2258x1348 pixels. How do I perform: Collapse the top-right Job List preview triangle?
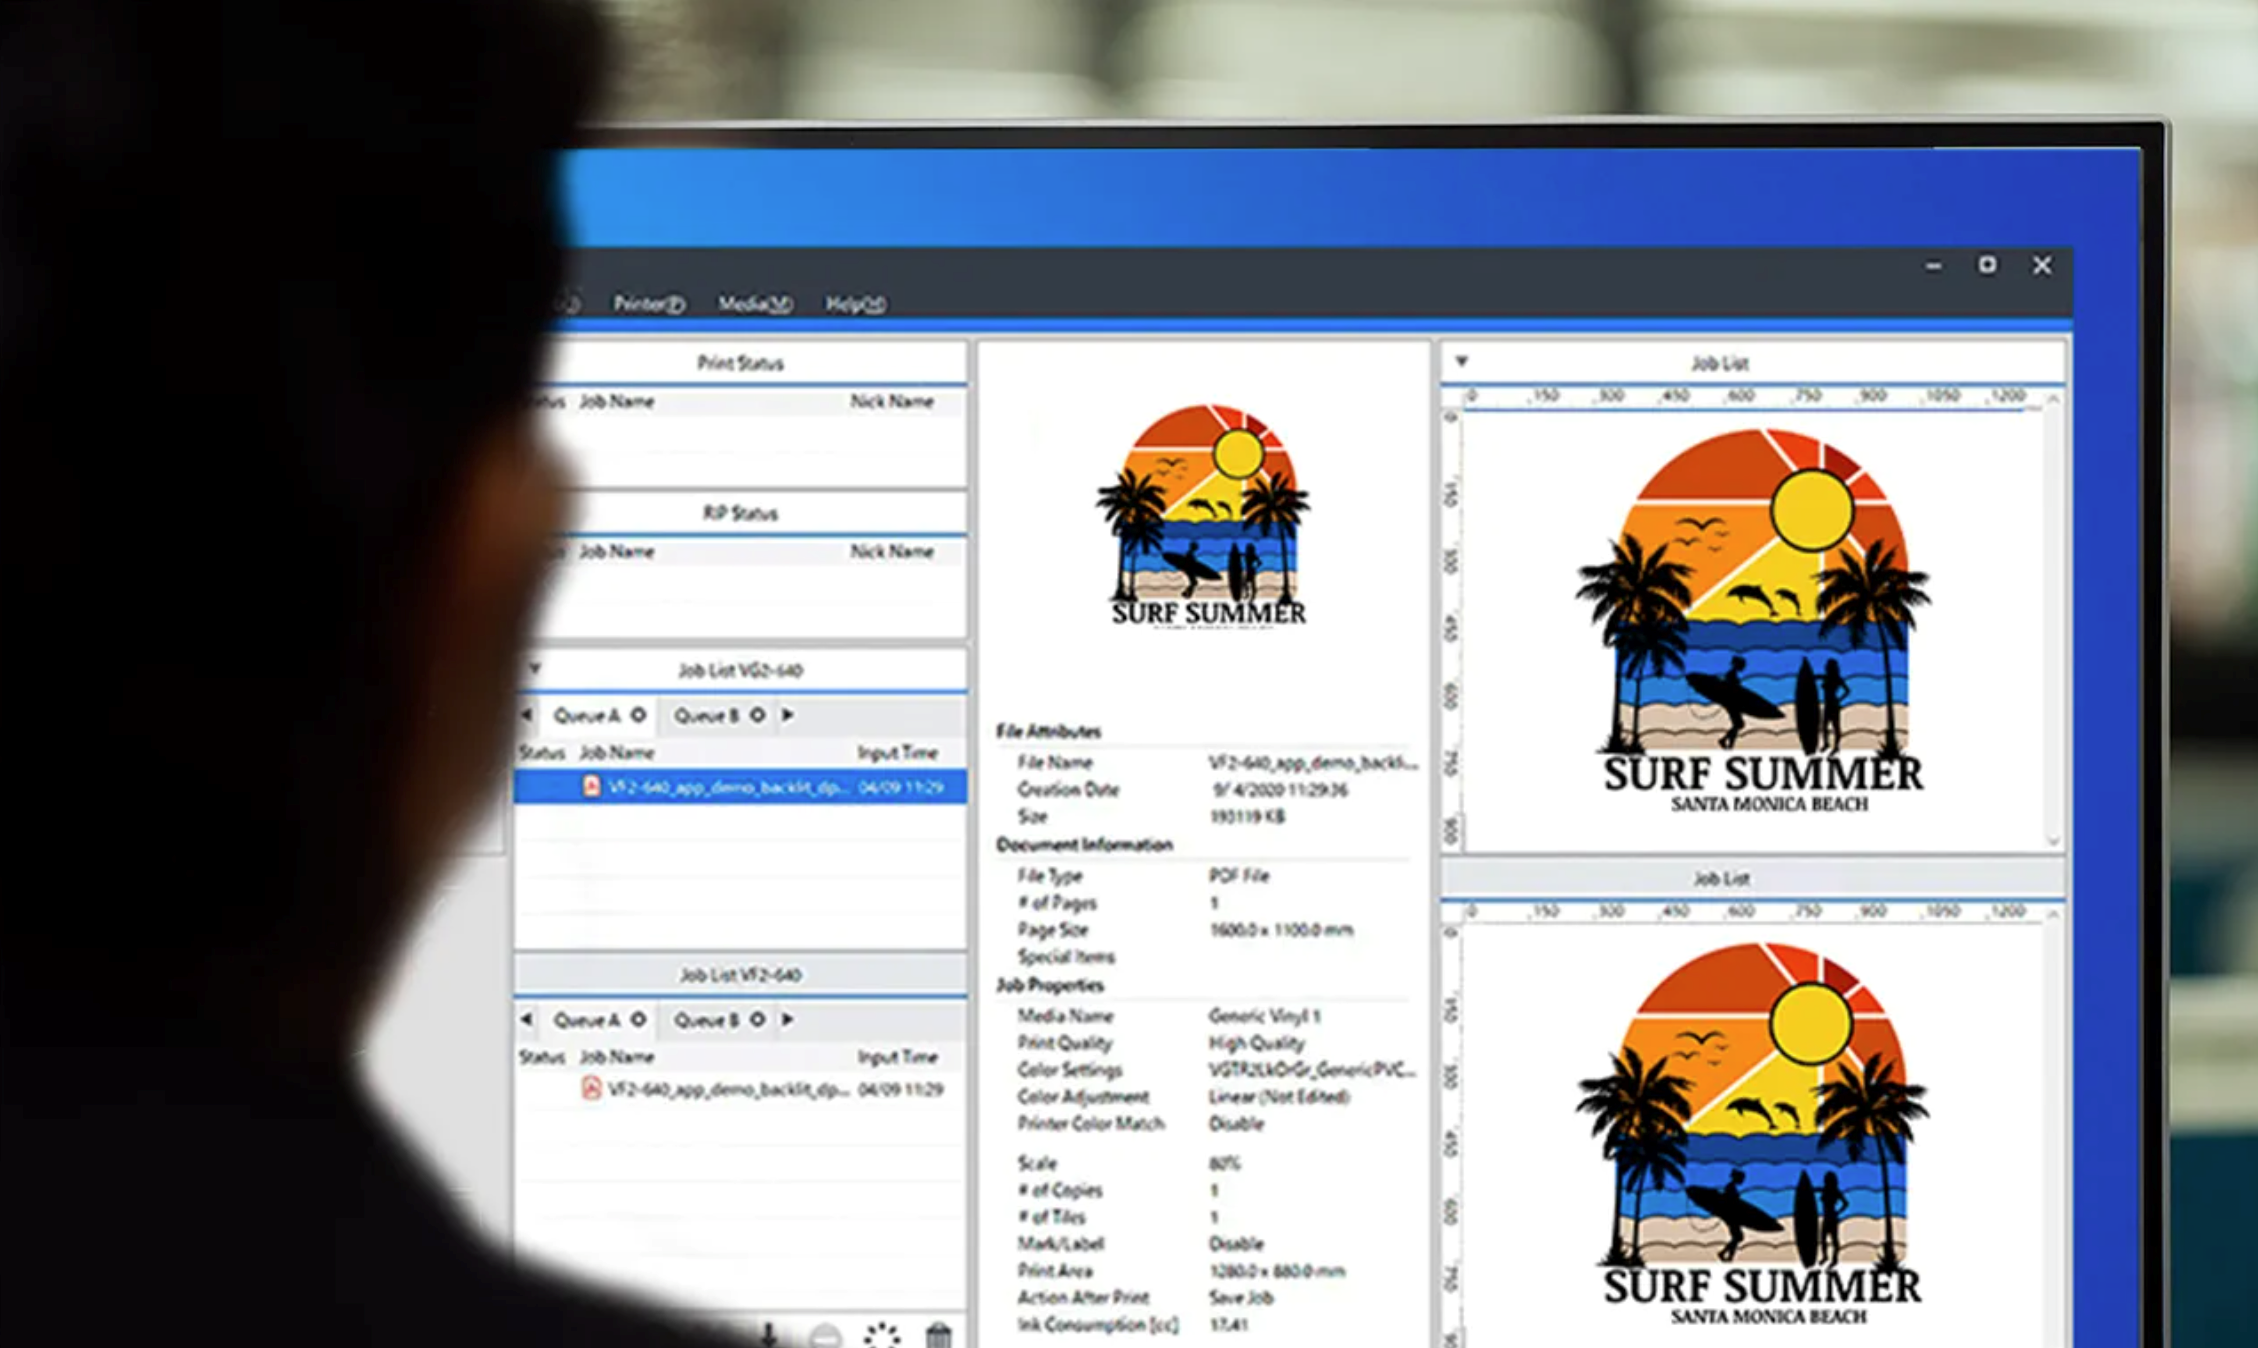tap(1461, 362)
